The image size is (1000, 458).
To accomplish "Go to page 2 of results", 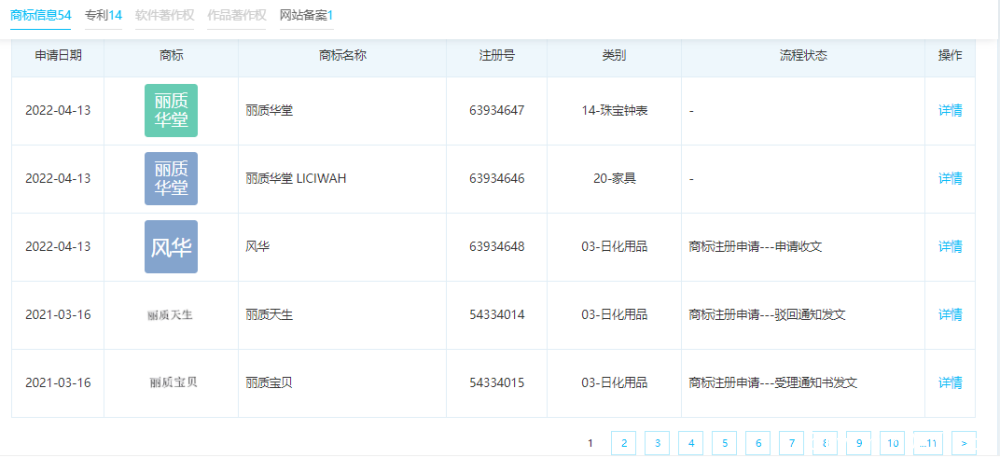I will 624,443.
